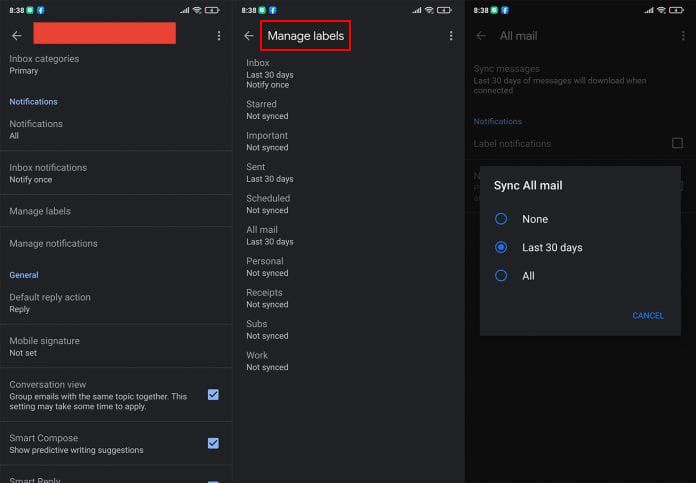Open Personal label settings

pos(348,267)
